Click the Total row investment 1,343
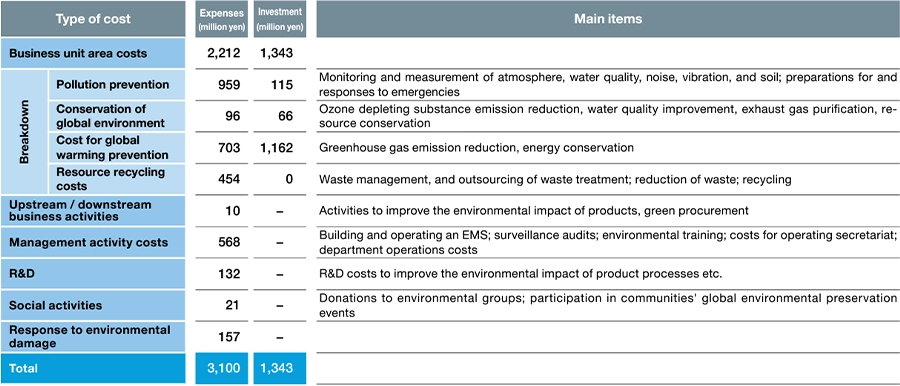Screen dimensions: 900x386 pos(277,368)
